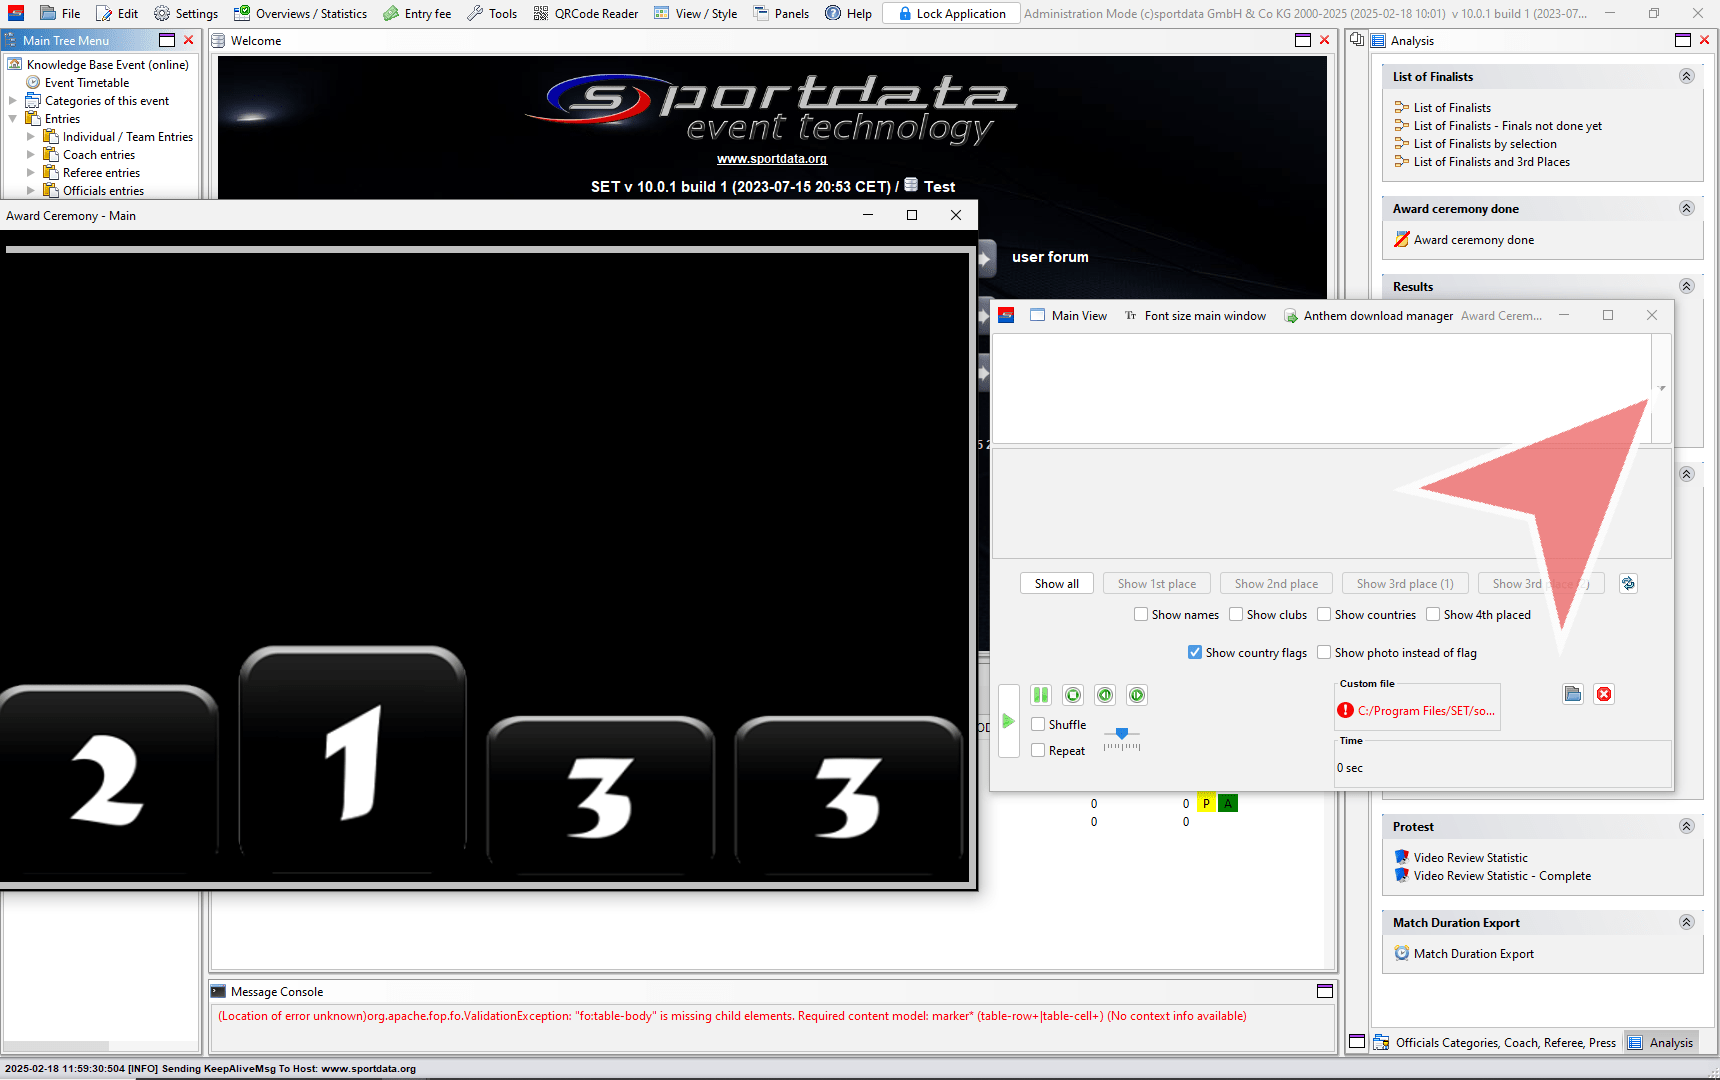Visit www.sportdata.org link
Image resolution: width=1720 pixels, height=1080 pixels.
(x=772, y=159)
